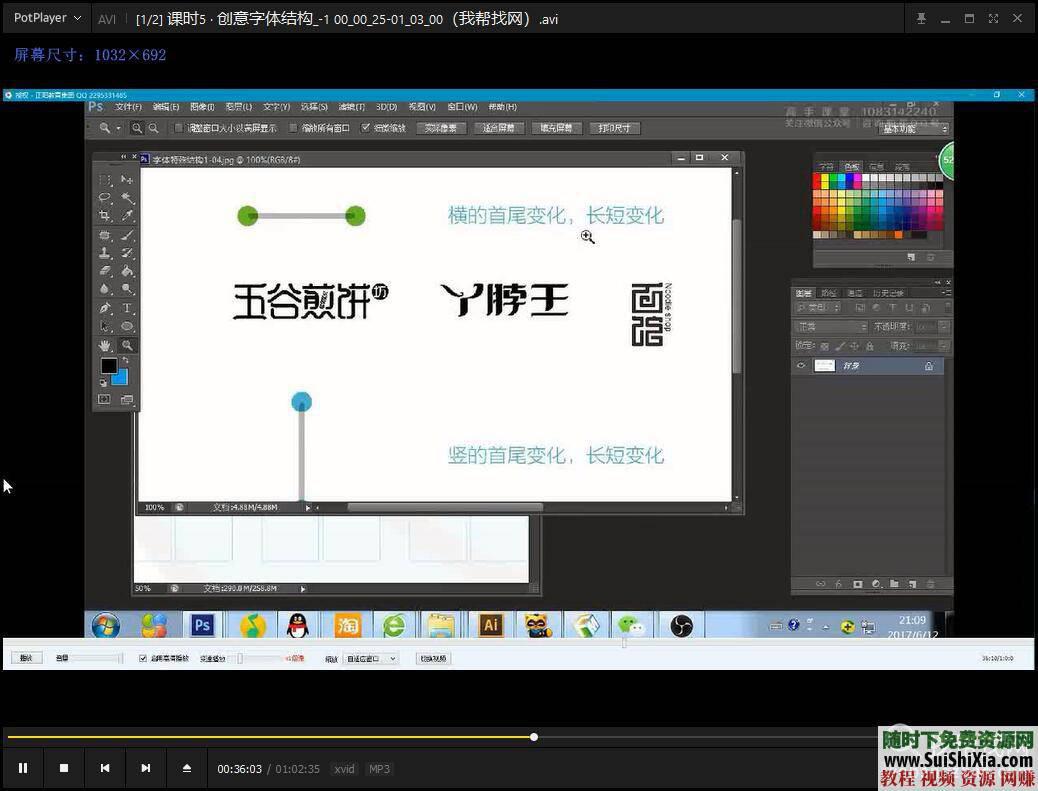
Task: Filter layers by type T icon
Action: pos(893,308)
